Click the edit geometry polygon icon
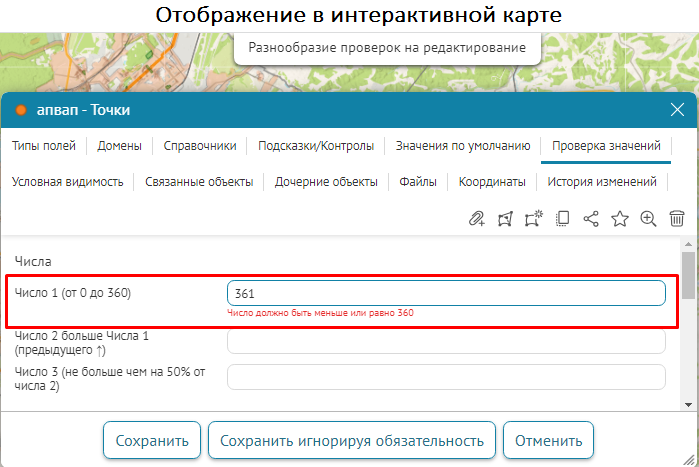The width and height of the screenshot is (699, 467). pyautogui.click(x=505, y=219)
